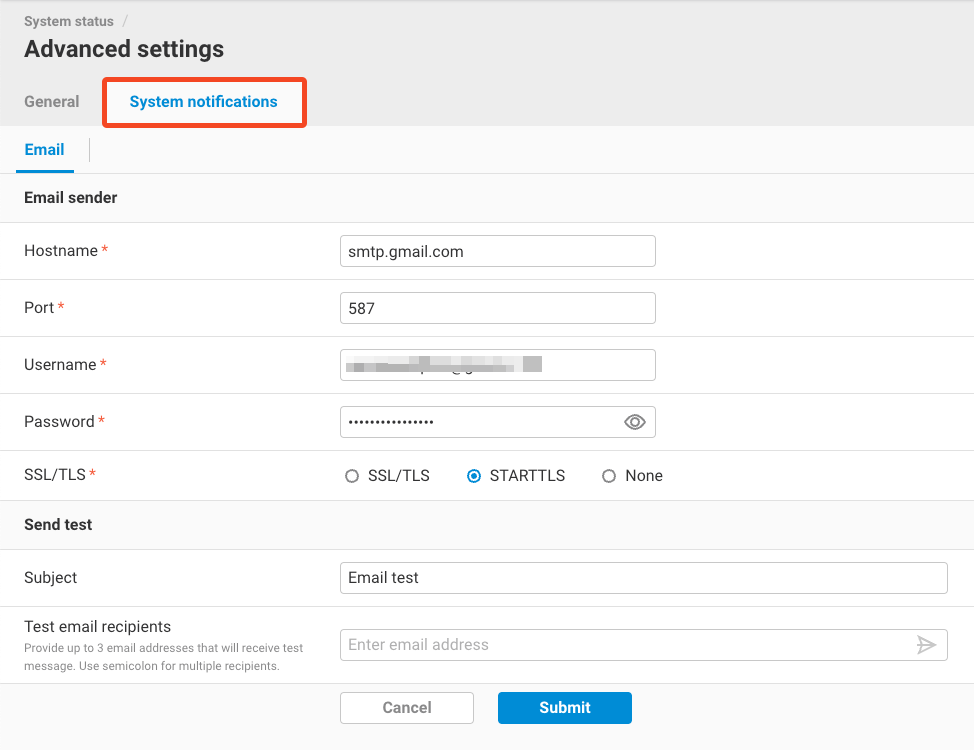
Task: Reveal the password with the eye icon
Action: 634,422
